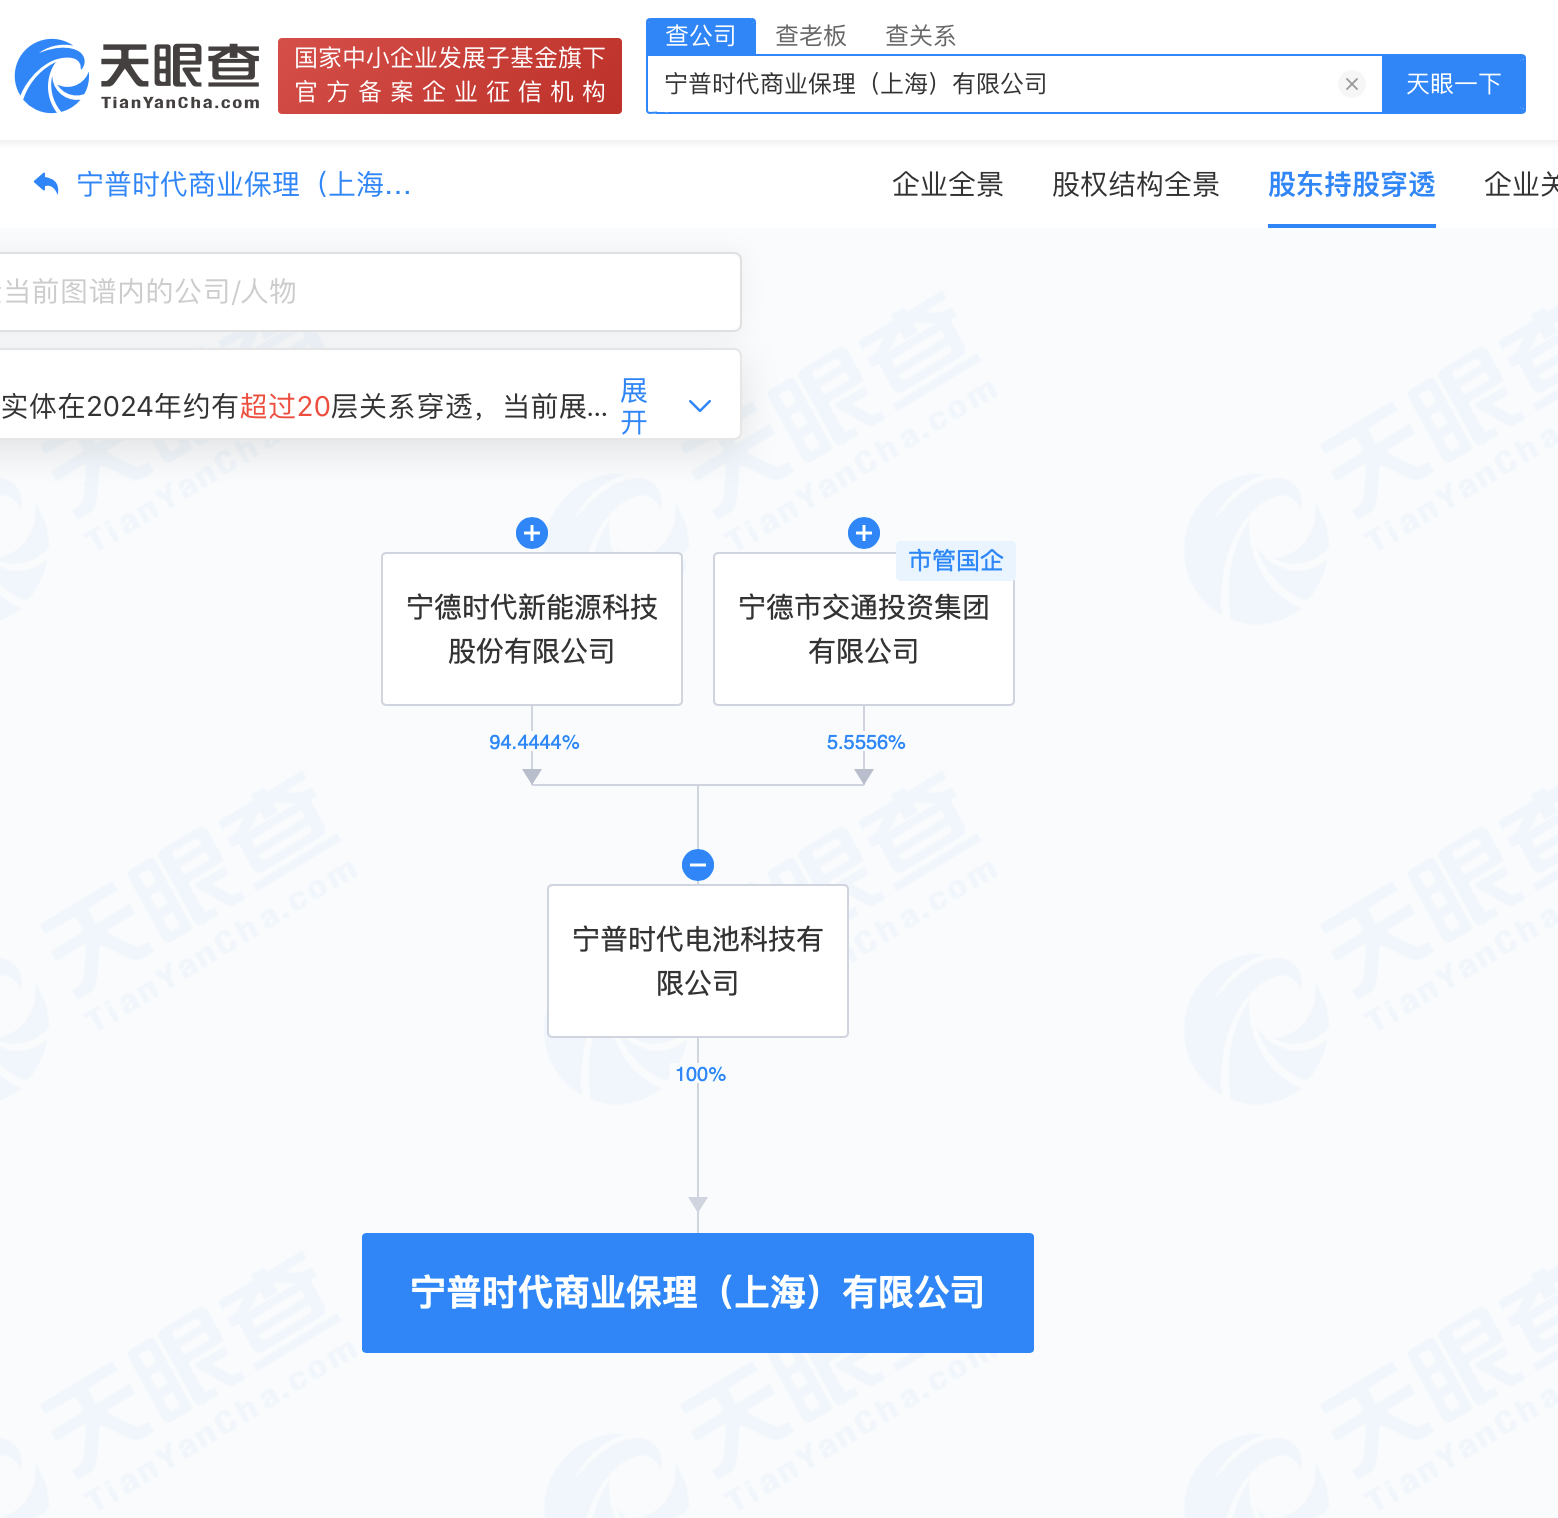The height and width of the screenshot is (1518, 1558).
Task: Click the 100% shareholding label
Action: 700,1074
